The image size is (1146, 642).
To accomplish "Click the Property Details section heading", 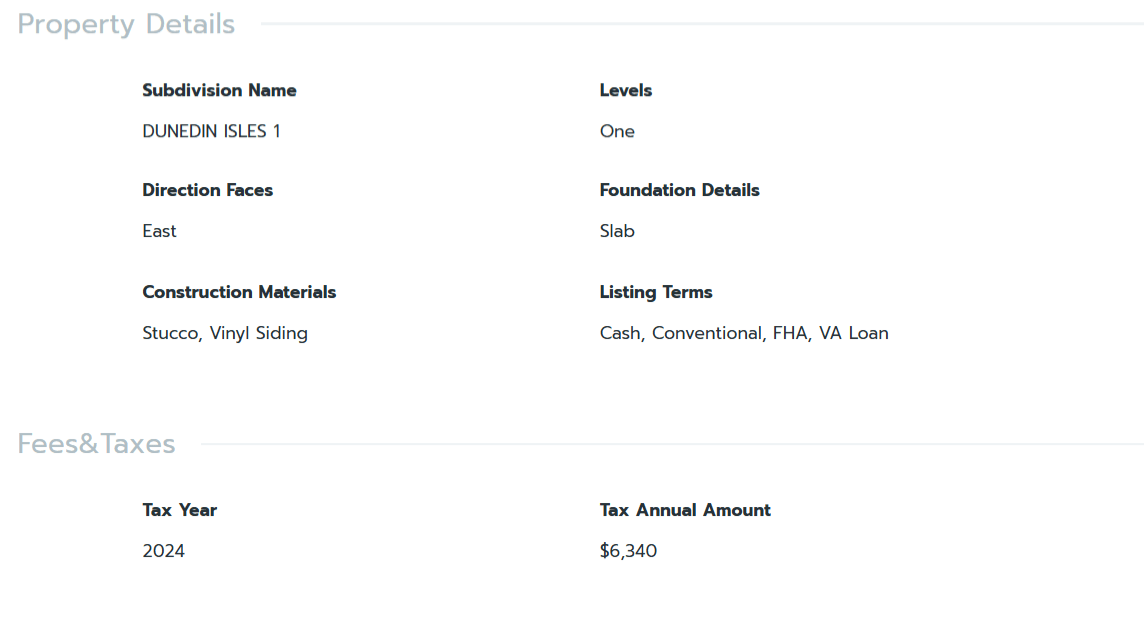I will (126, 24).
